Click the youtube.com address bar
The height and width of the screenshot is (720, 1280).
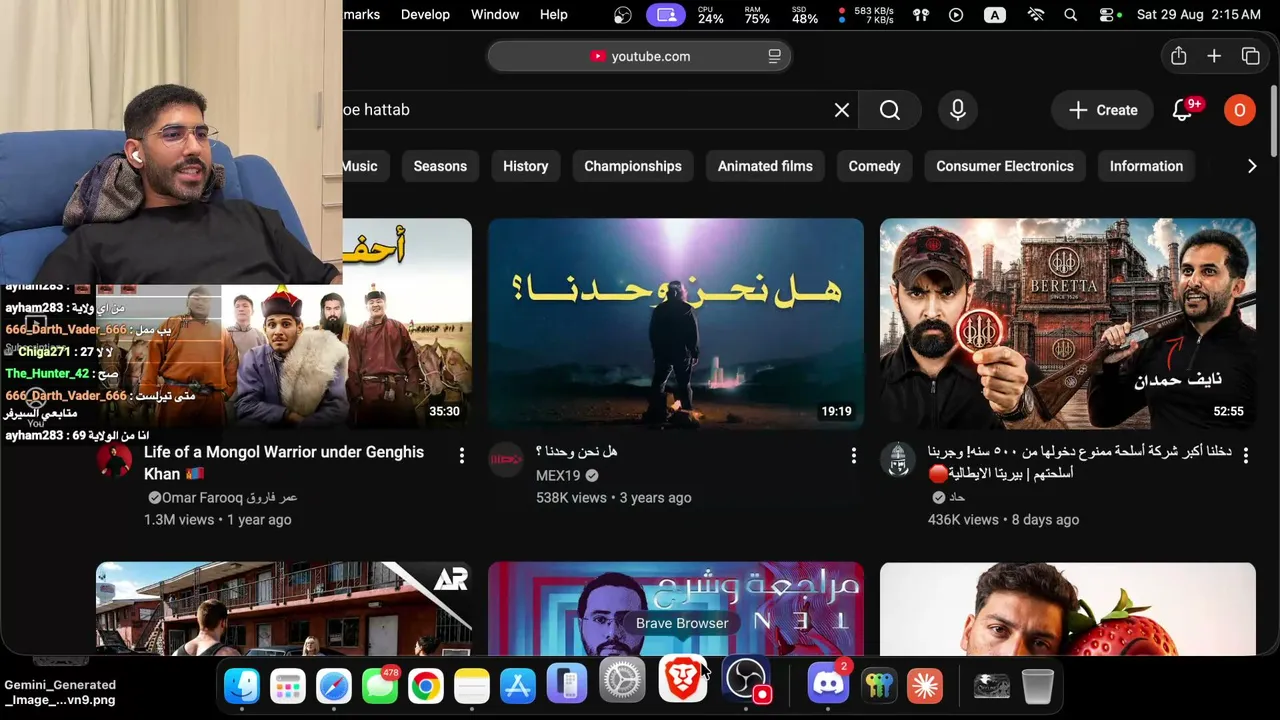point(640,56)
